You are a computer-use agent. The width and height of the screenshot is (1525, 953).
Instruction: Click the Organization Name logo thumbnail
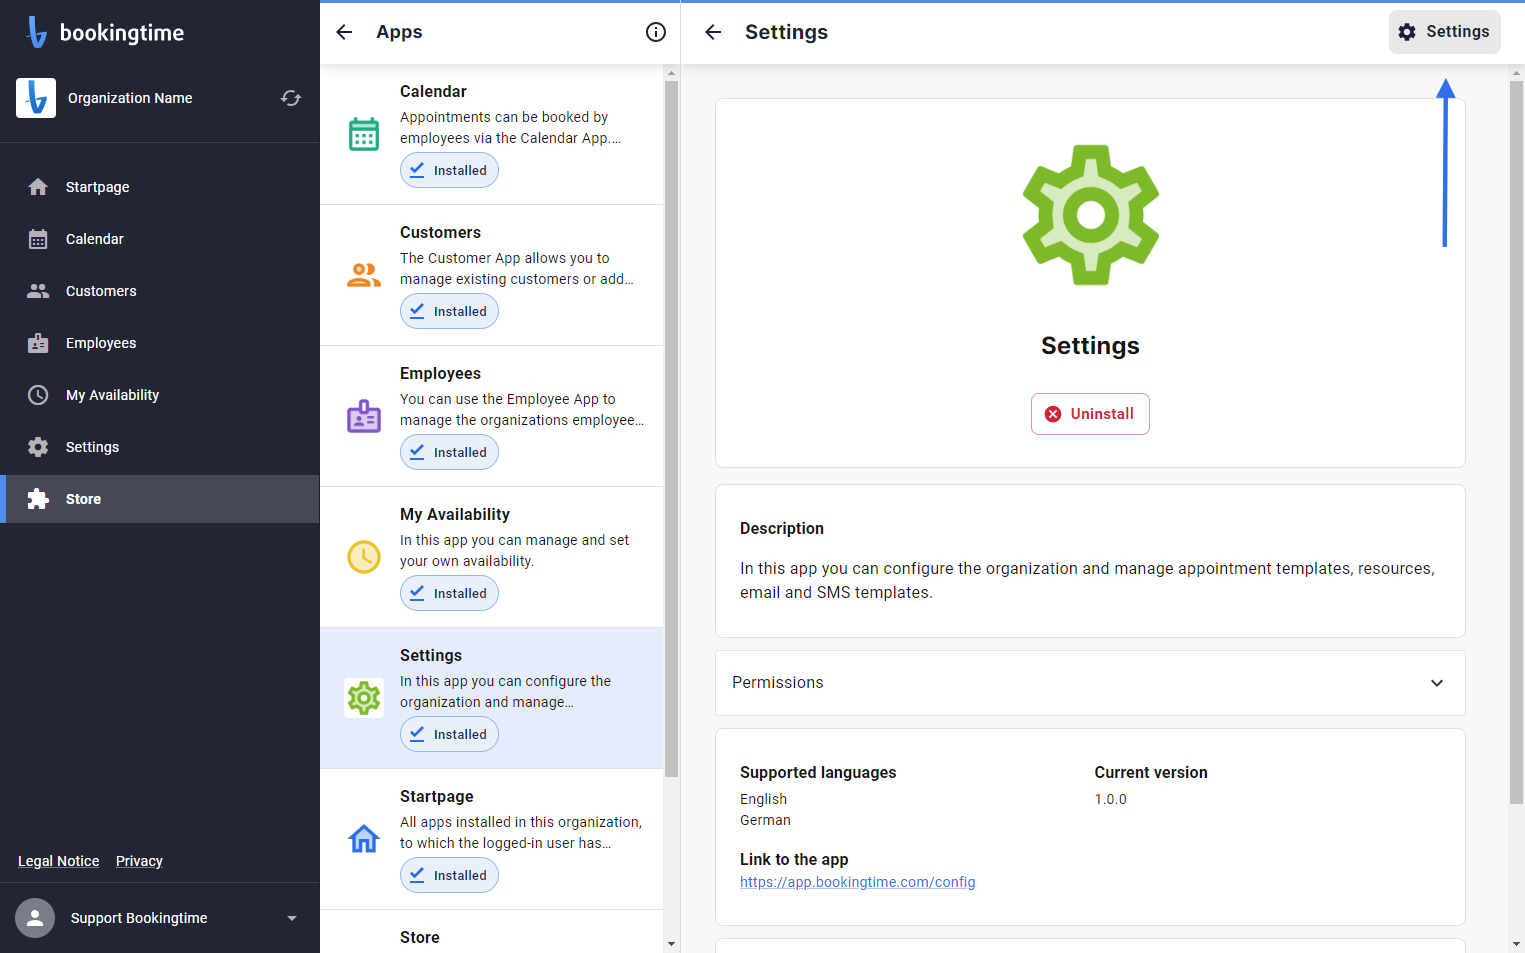point(36,98)
